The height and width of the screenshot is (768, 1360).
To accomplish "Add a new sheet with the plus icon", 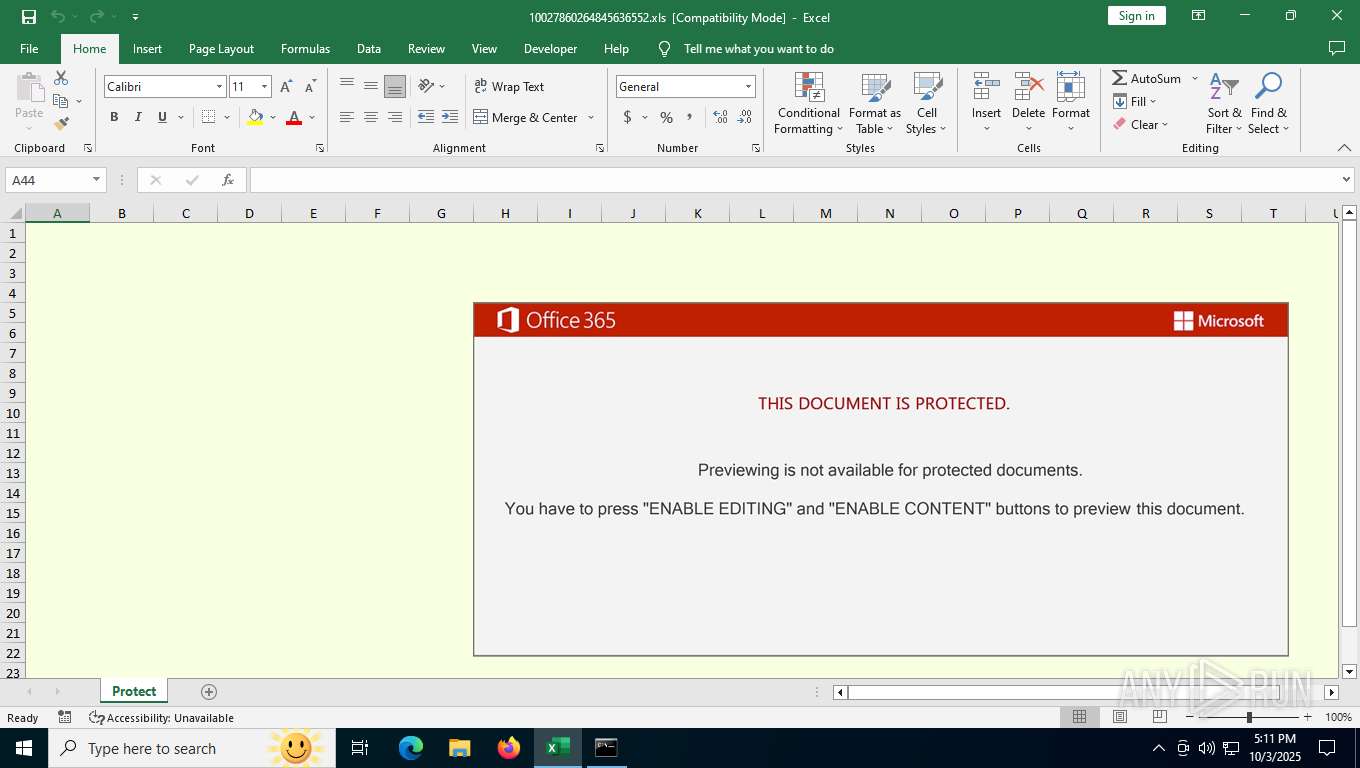I will pos(209,692).
